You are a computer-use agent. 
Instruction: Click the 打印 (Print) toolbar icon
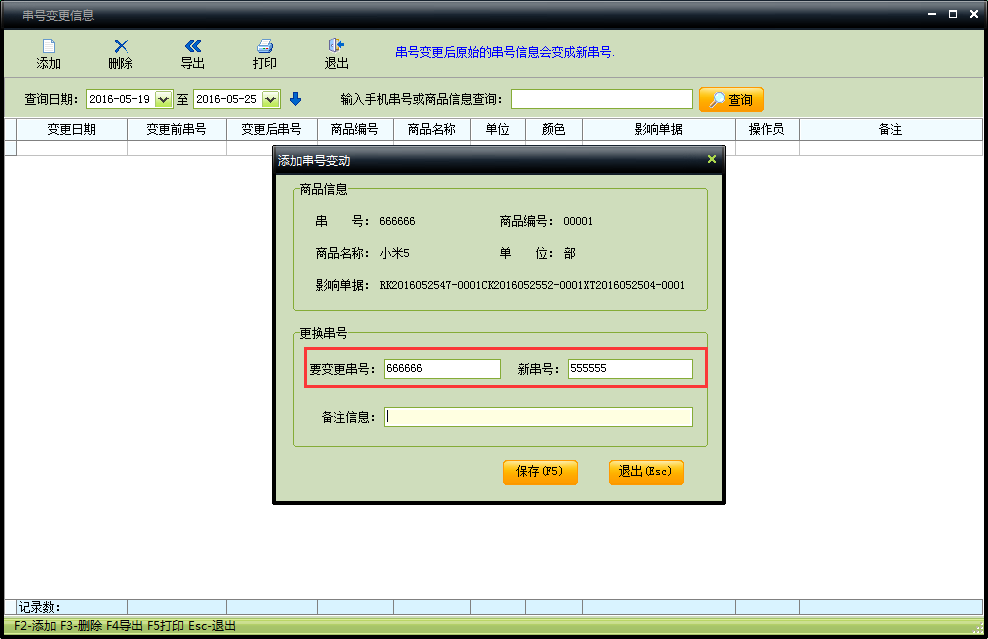pos(265,54)
